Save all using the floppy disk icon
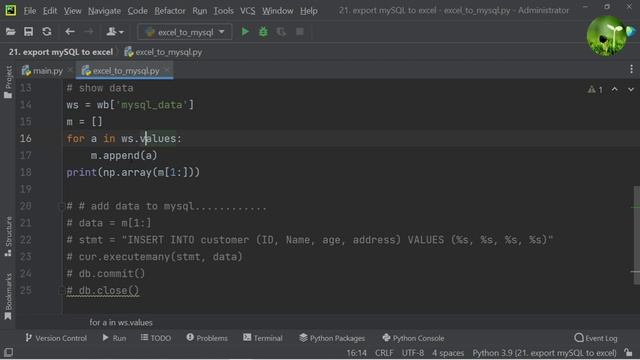The width and height of the screenshot is (640, 360). (29, 32)
